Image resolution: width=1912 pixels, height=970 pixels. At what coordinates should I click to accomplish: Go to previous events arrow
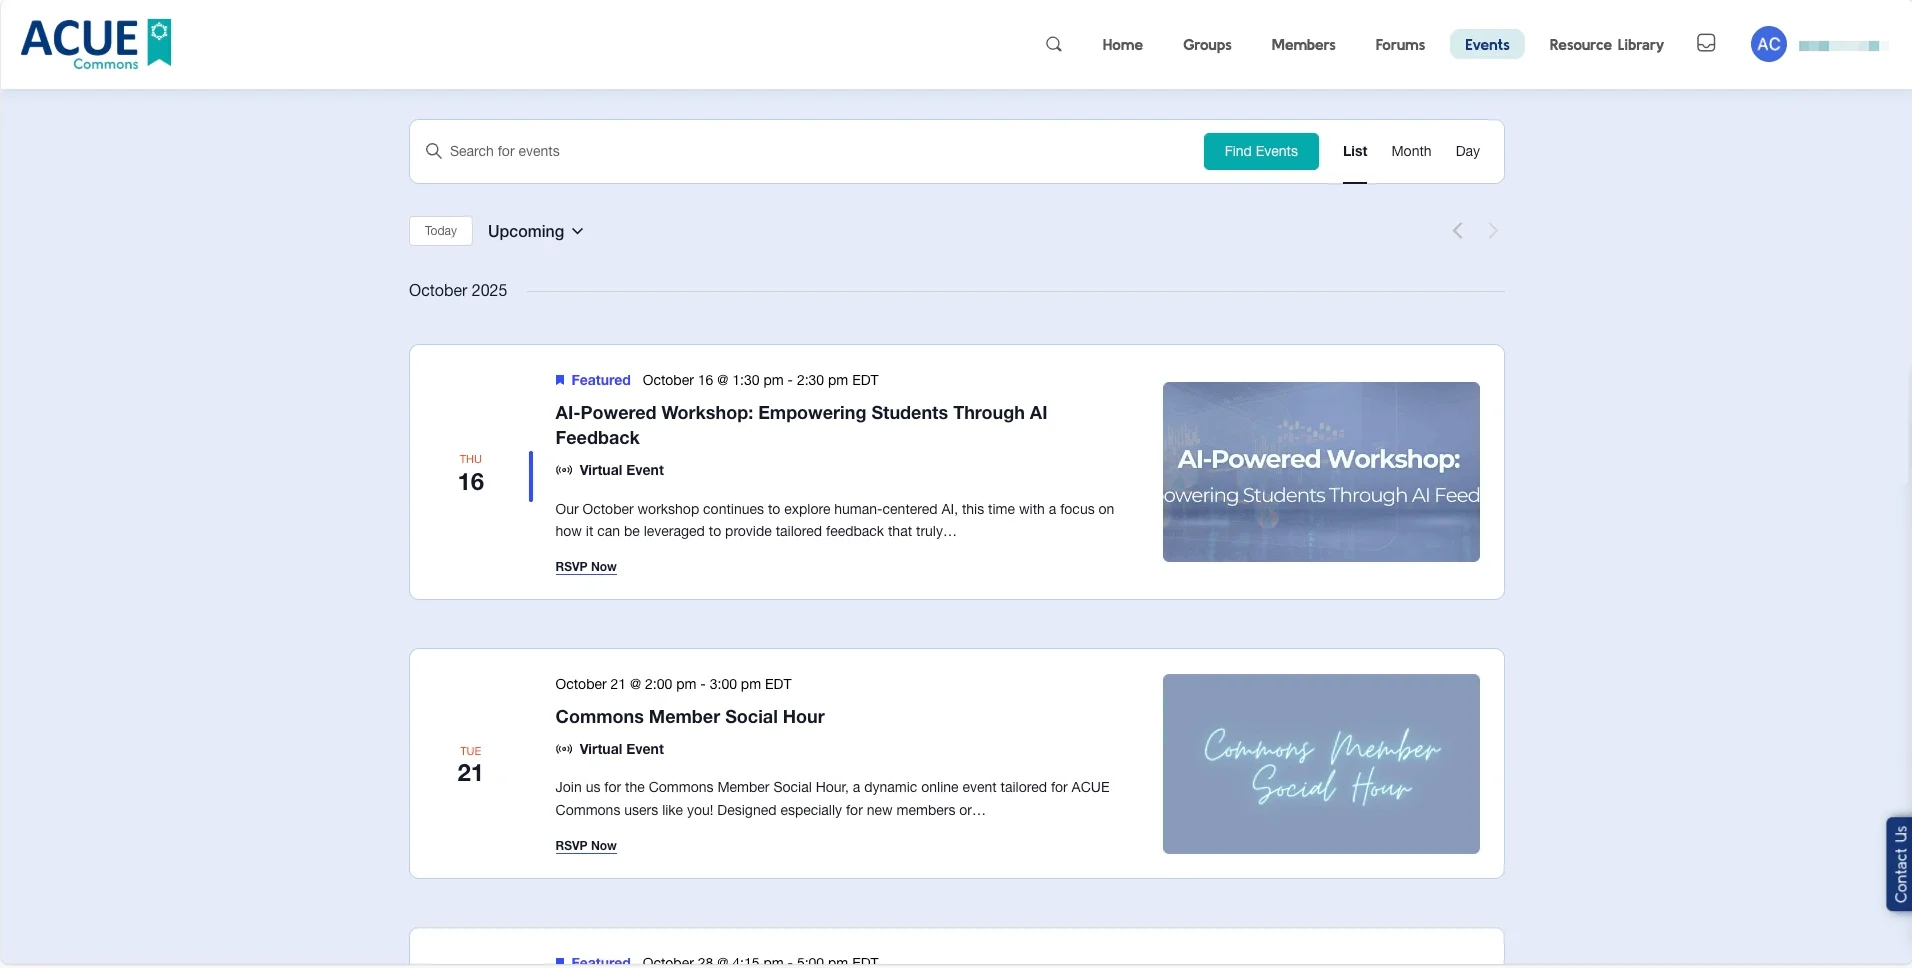pyautogui.click(x=1457, y=231)
